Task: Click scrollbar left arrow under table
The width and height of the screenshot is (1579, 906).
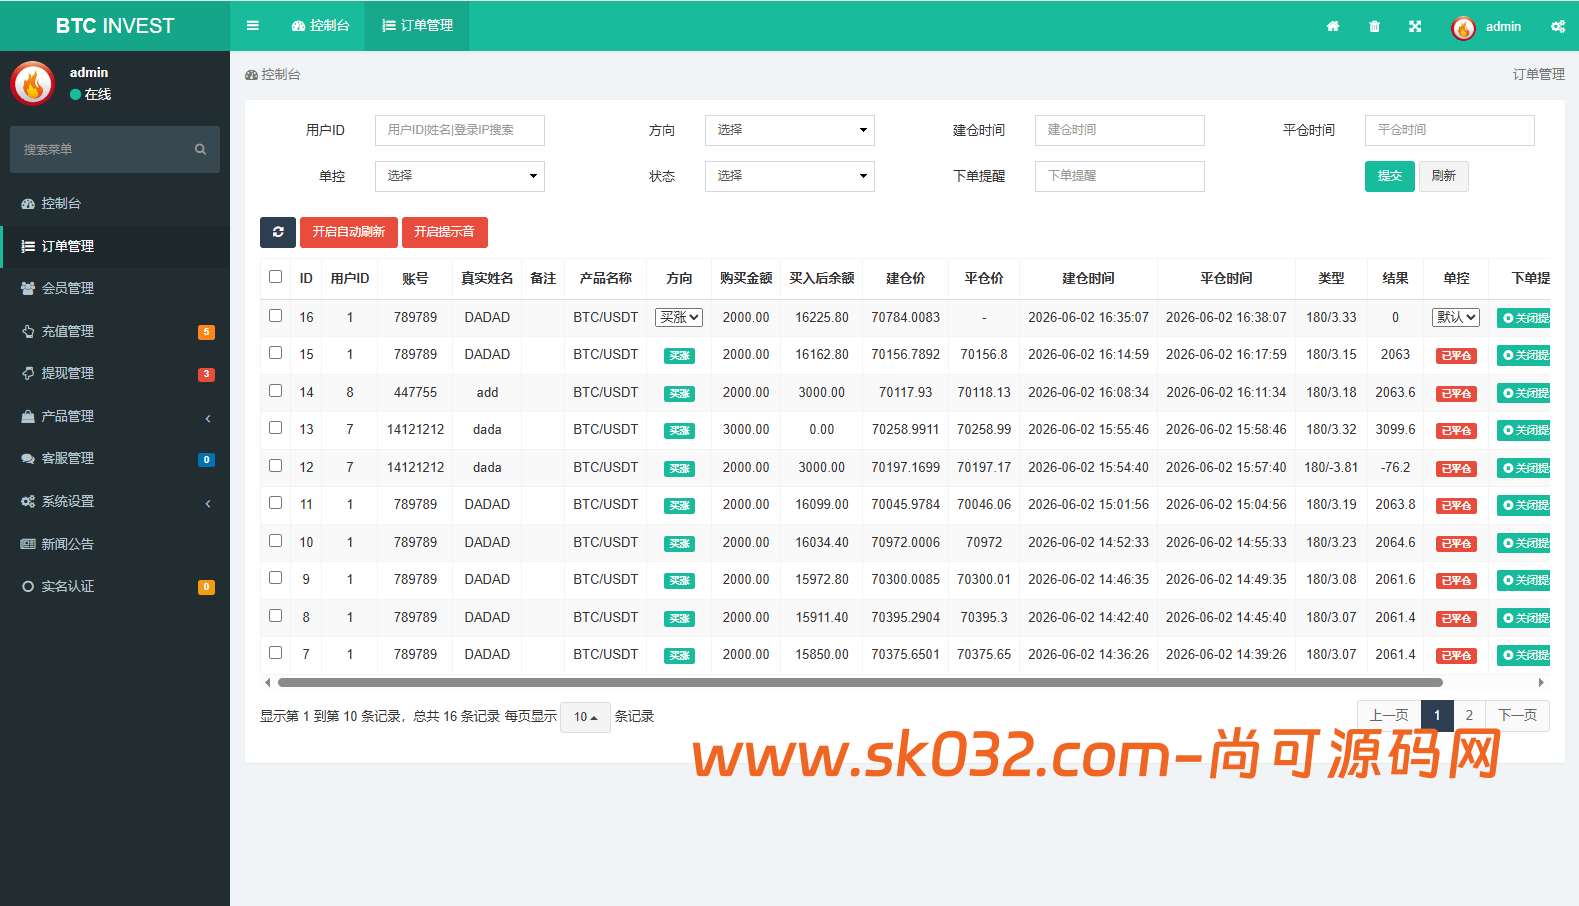Action: (x=267, y=683)
